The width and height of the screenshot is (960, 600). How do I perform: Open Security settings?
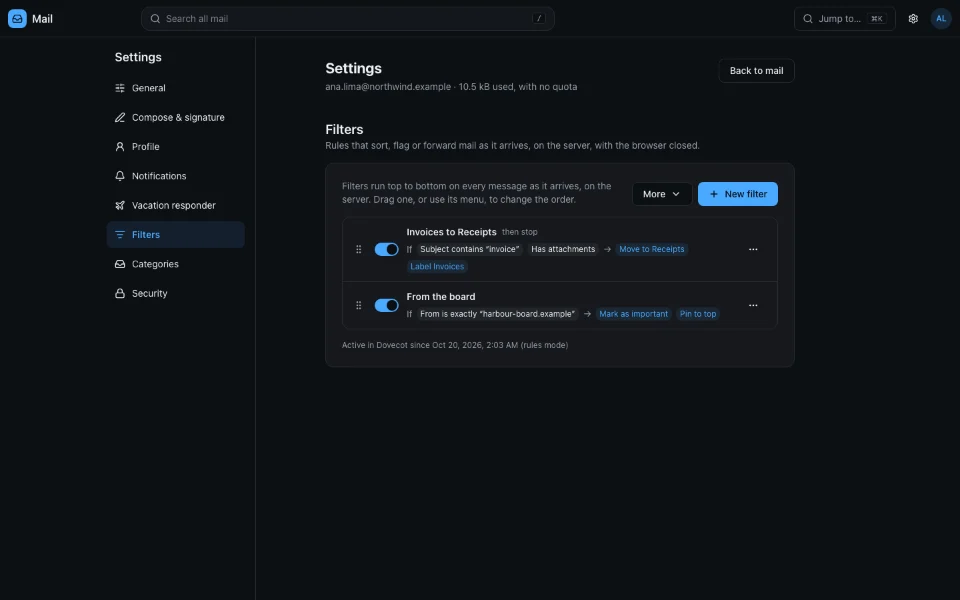(x=176, y=293)
